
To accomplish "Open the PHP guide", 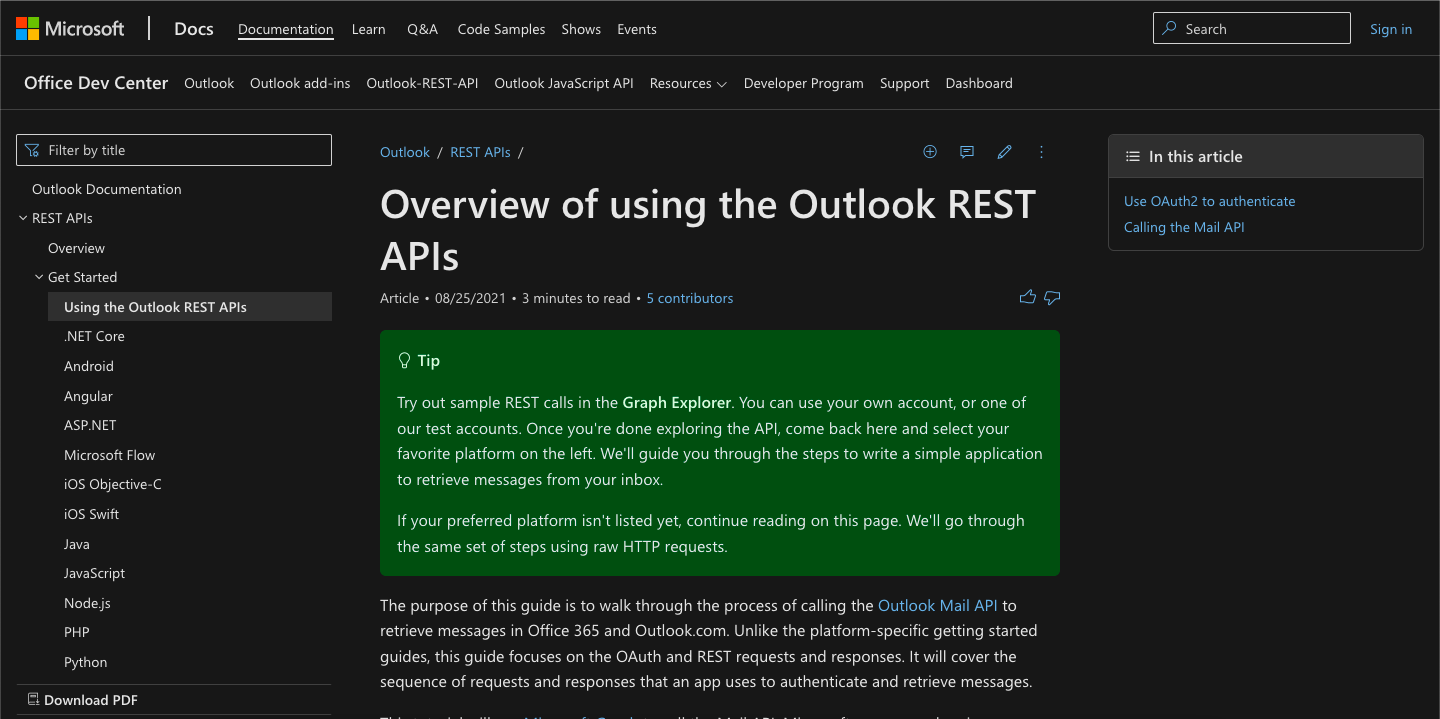I will [77, 632].
